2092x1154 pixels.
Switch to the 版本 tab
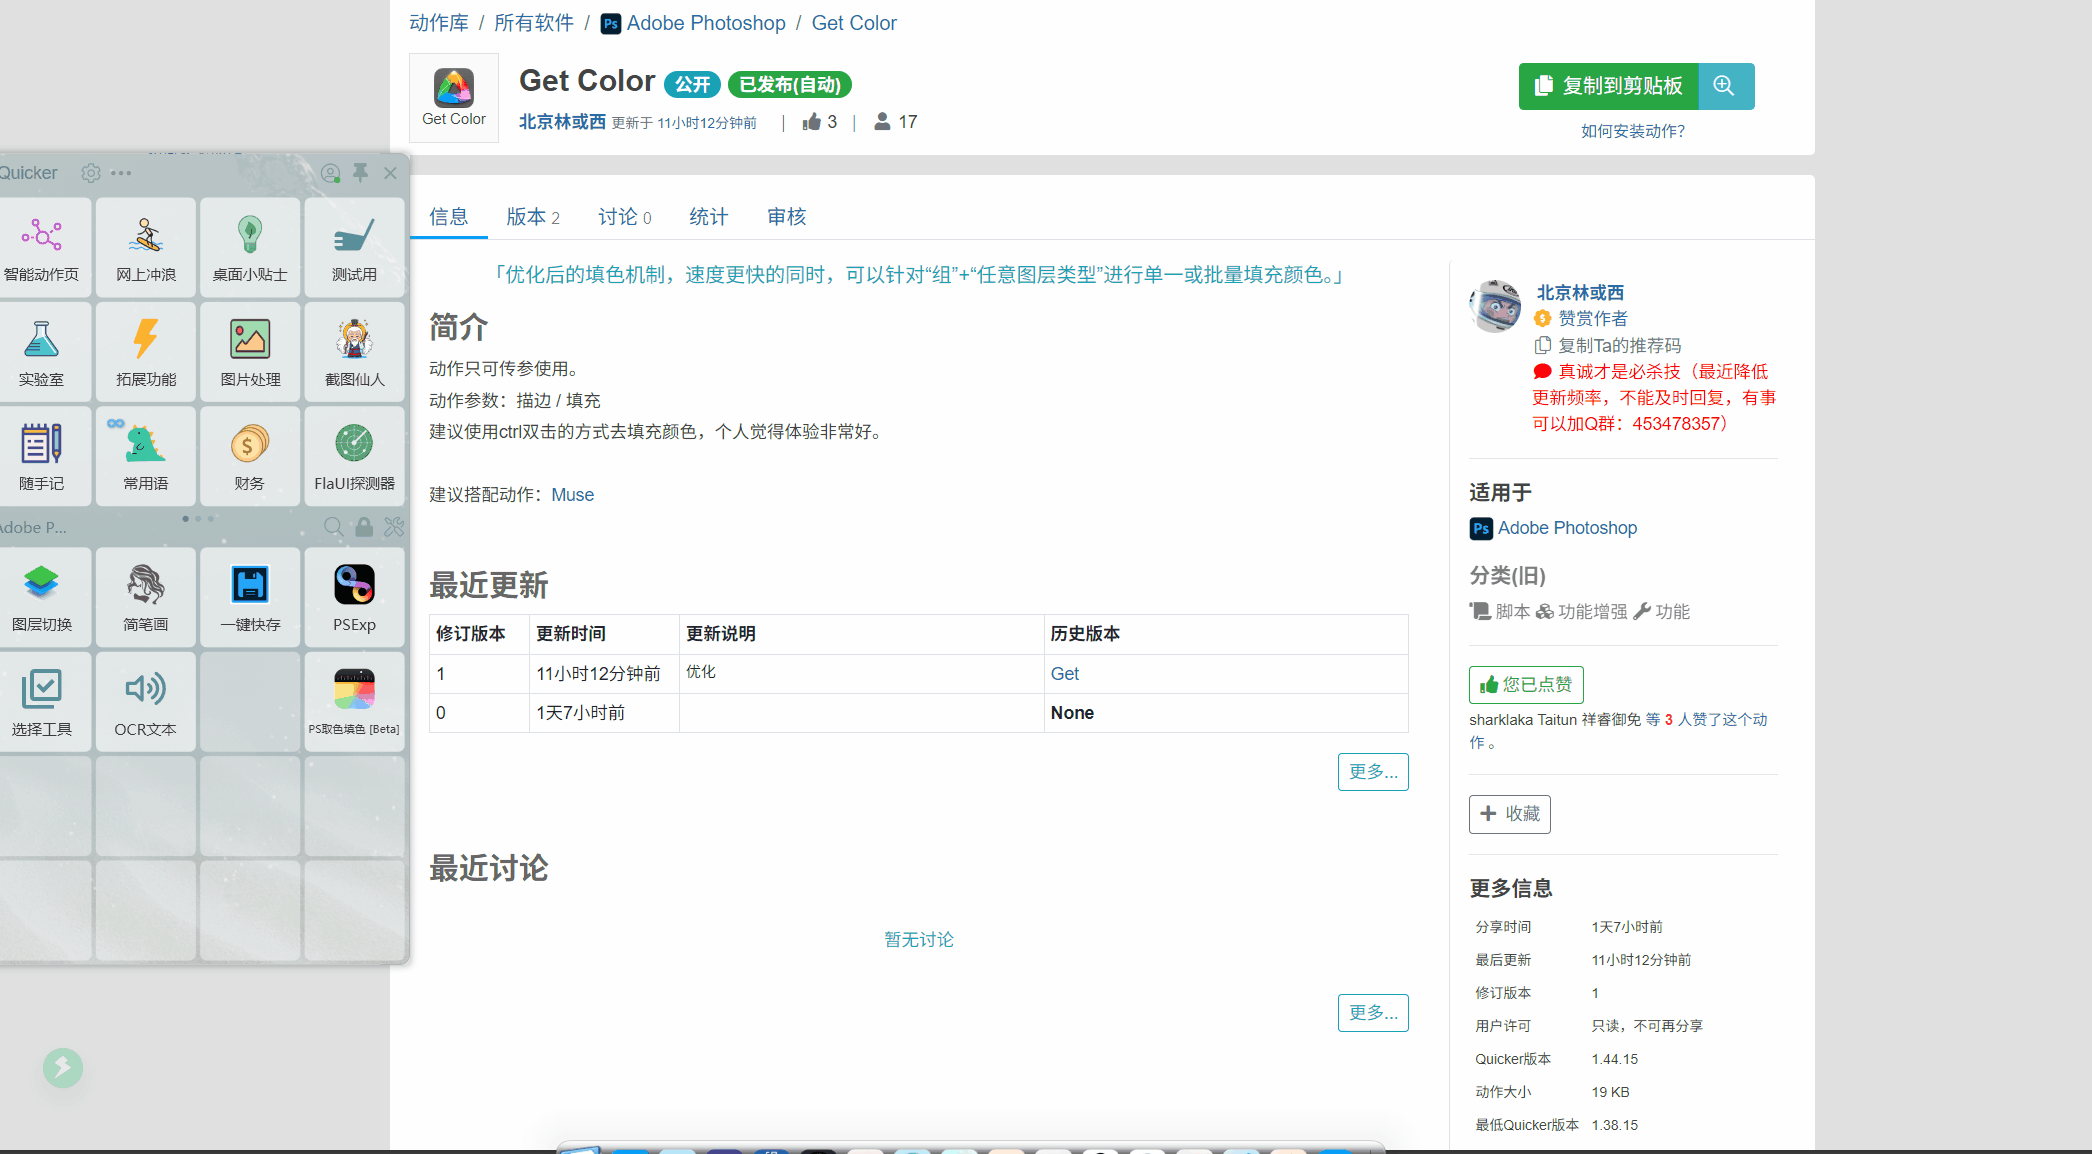[533, 217]
